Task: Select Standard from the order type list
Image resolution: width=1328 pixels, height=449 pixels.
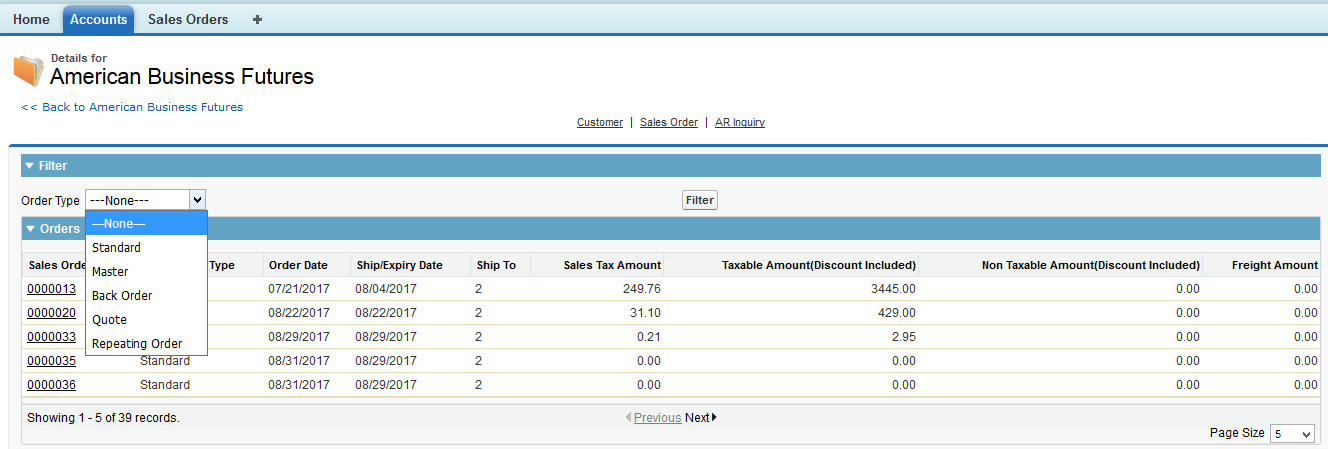Action: 116,248
